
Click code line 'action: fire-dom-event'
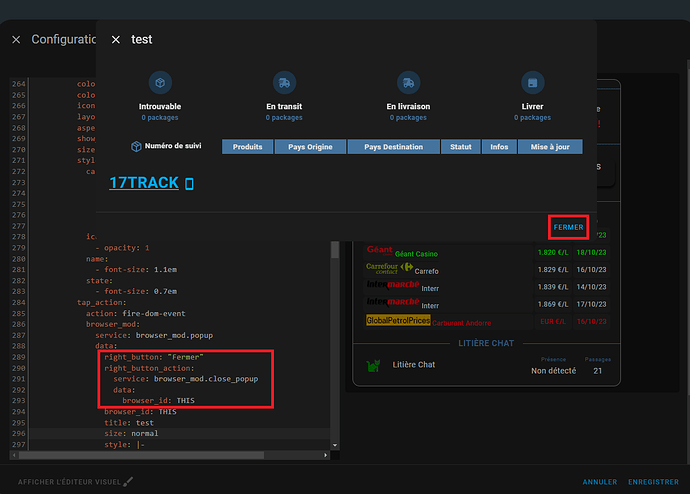136,314
